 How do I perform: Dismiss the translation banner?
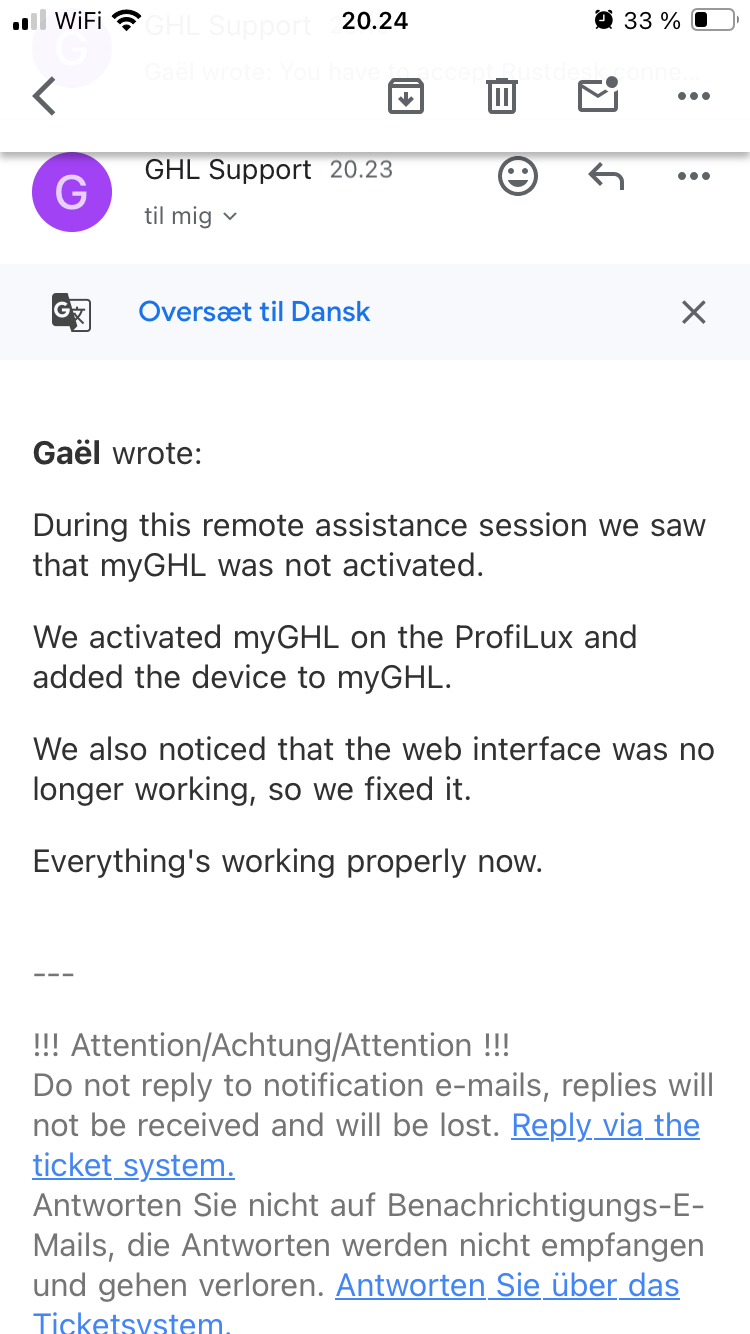point(693,312)
